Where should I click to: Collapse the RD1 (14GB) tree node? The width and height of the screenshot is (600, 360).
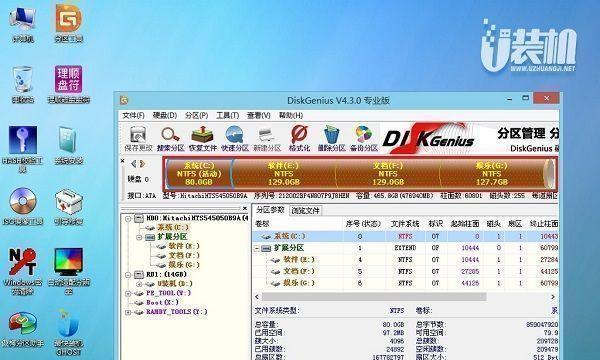coord(128,275)
